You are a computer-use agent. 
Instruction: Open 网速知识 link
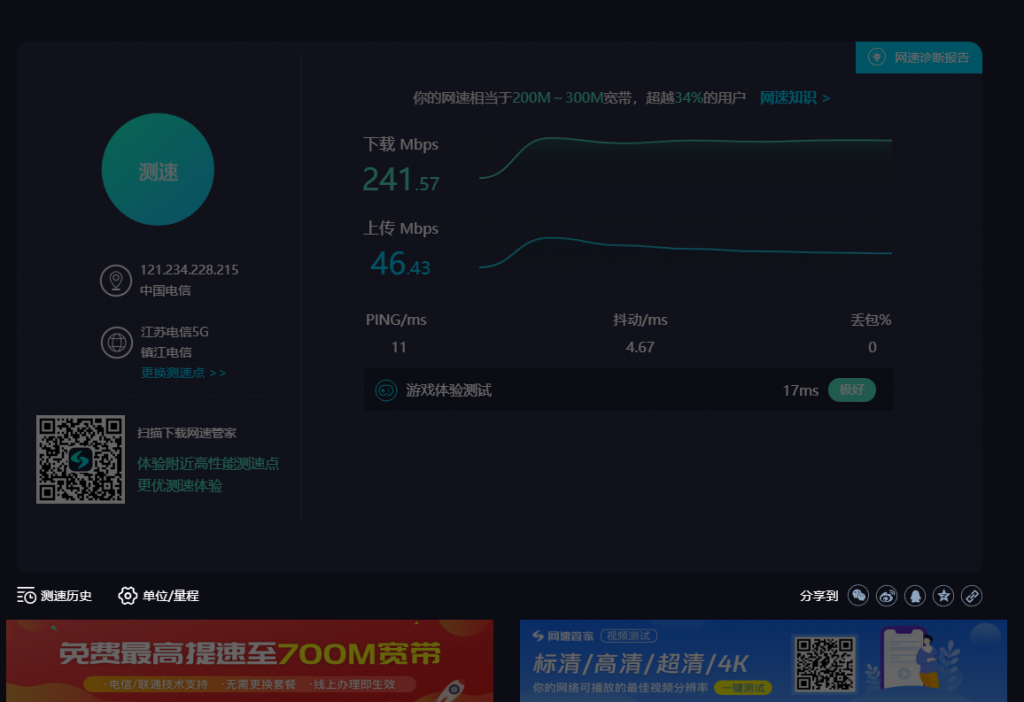[794, 98]
